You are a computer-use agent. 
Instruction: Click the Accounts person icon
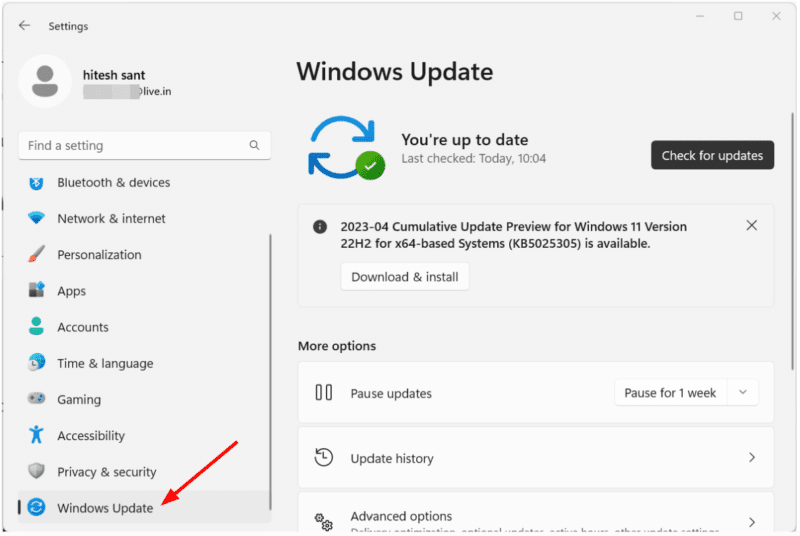point(36,326)
